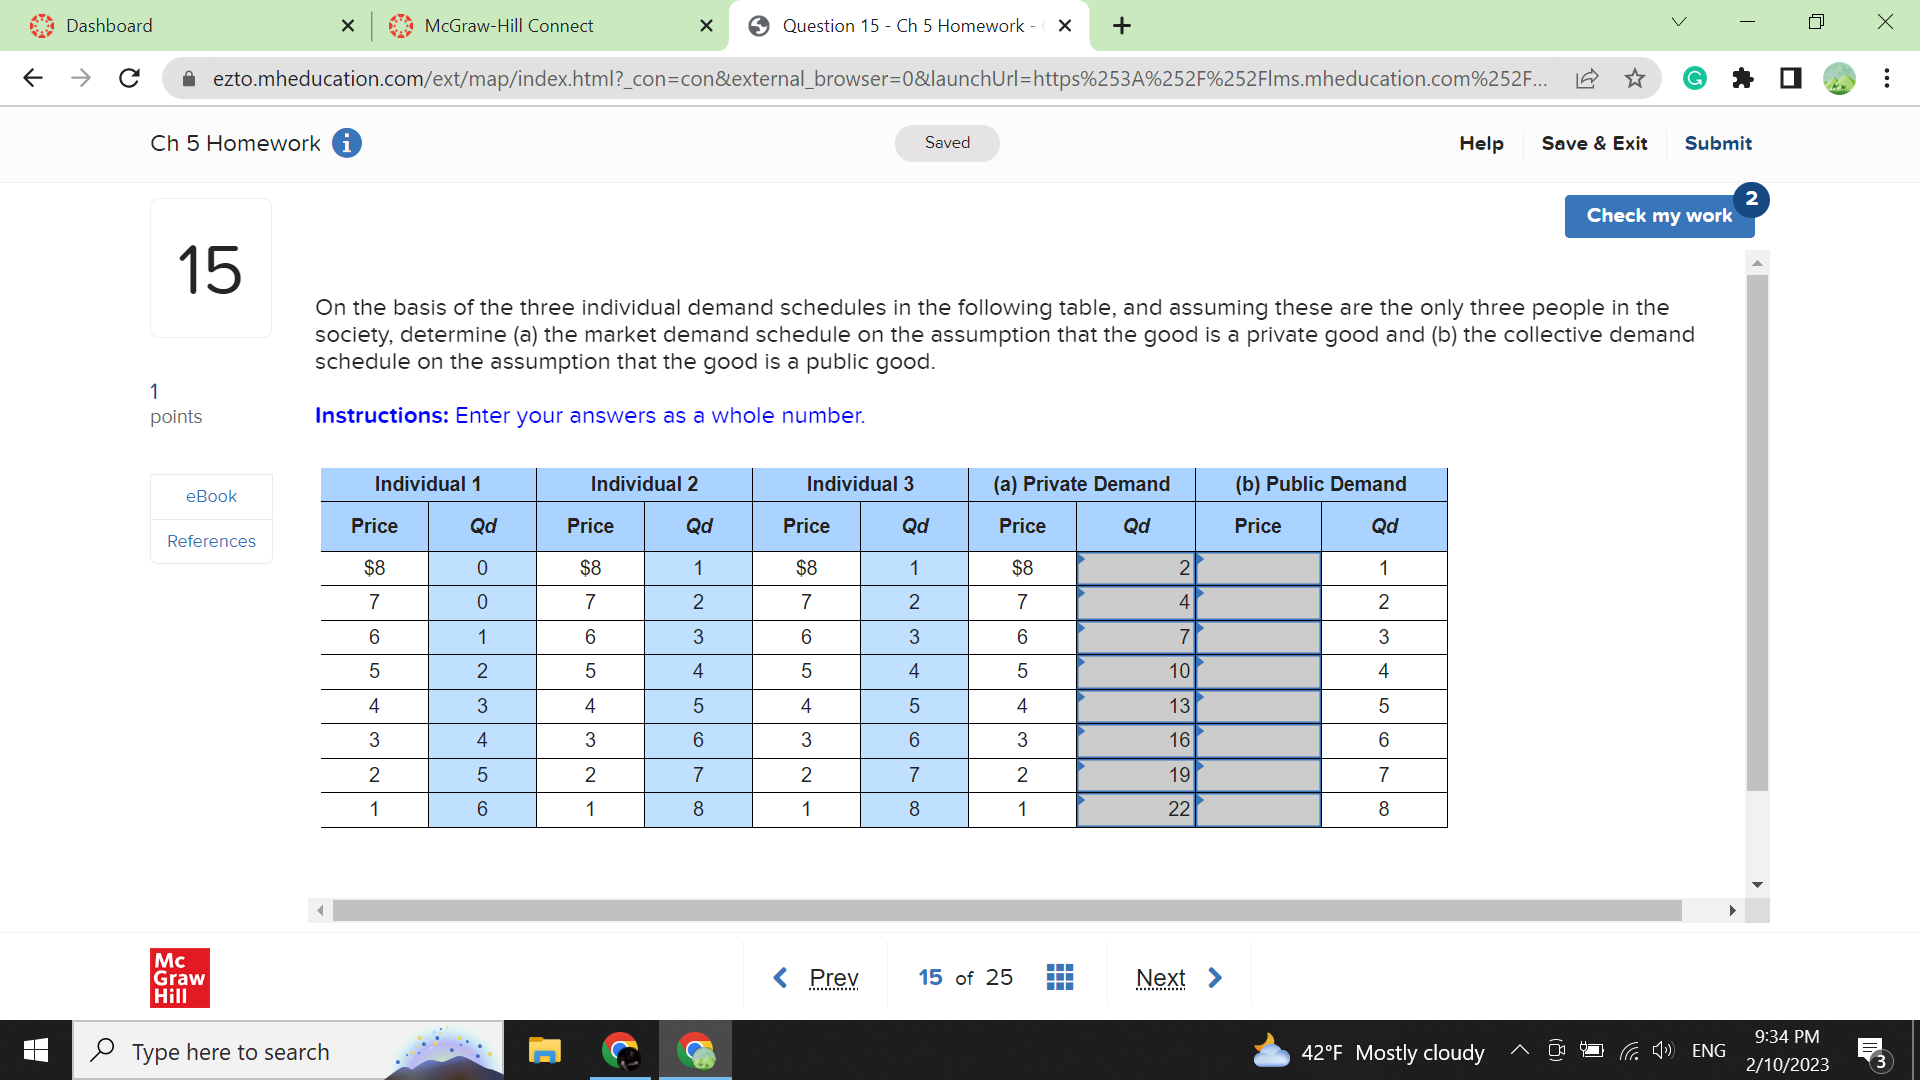Submit the homework assignment

coord(1717,143)
